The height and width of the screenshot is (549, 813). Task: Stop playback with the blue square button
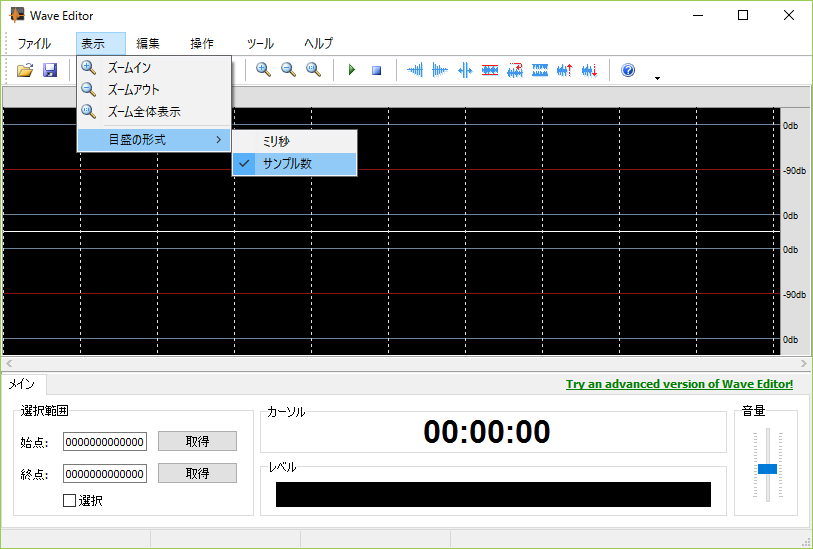377,70
